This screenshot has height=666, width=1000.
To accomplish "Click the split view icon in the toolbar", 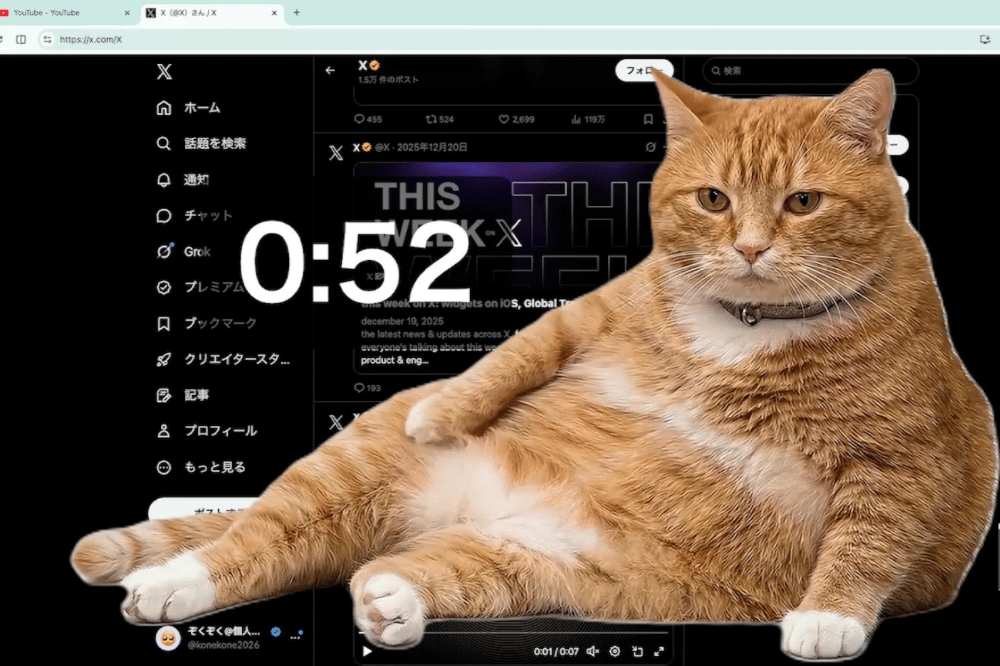I will pos(21,40).
